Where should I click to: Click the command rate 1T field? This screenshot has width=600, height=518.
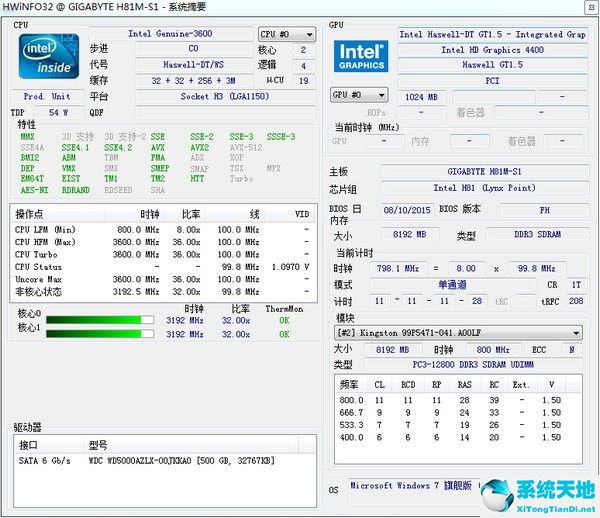[x=576, y=284]
